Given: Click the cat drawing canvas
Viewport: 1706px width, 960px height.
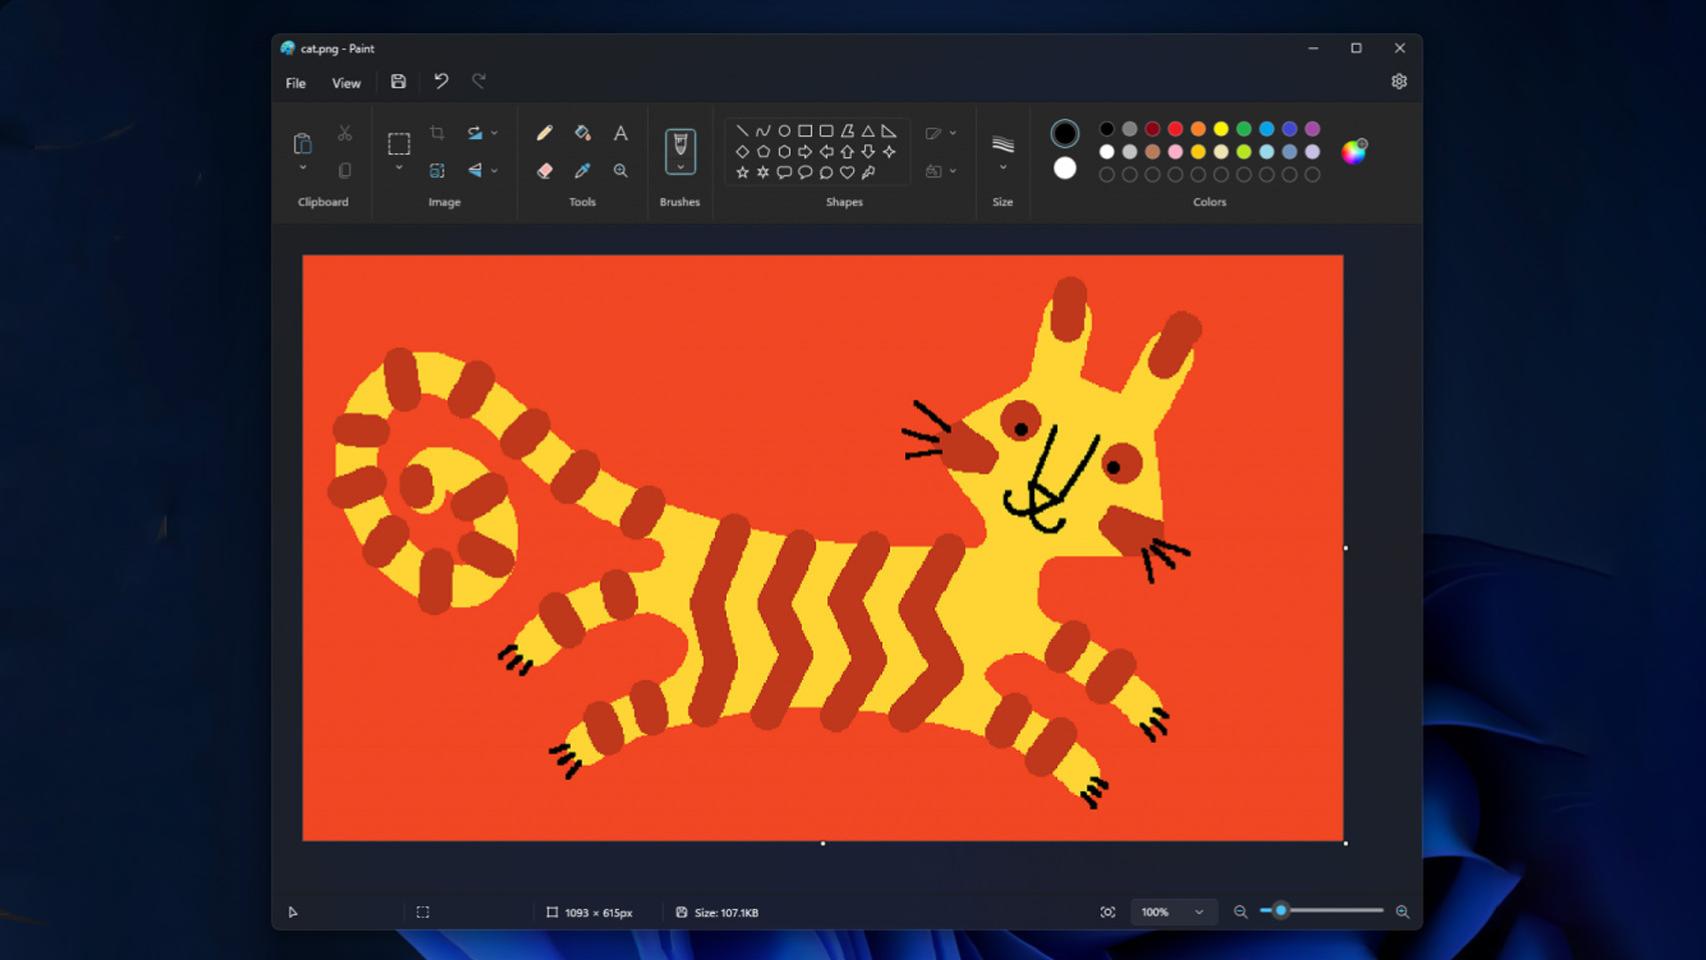Looking at the screenshot, I should click(823, 548).
